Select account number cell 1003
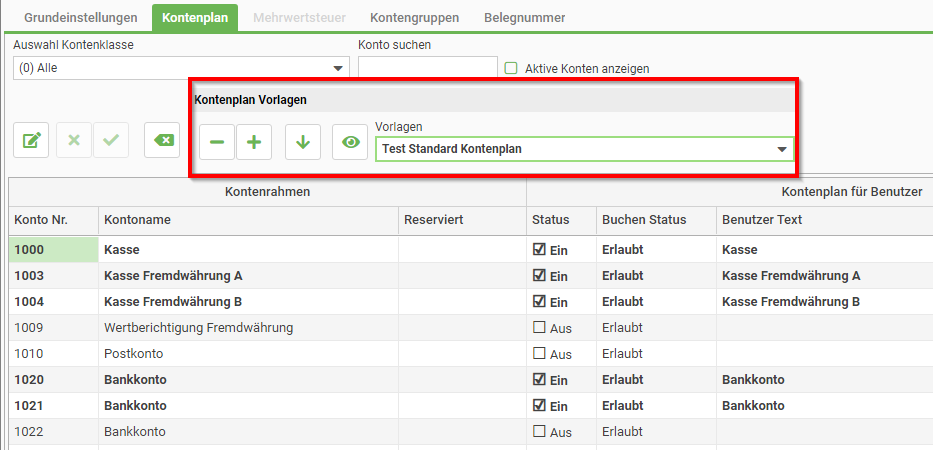Screen dimensions: 933x450 pos(54,276)
